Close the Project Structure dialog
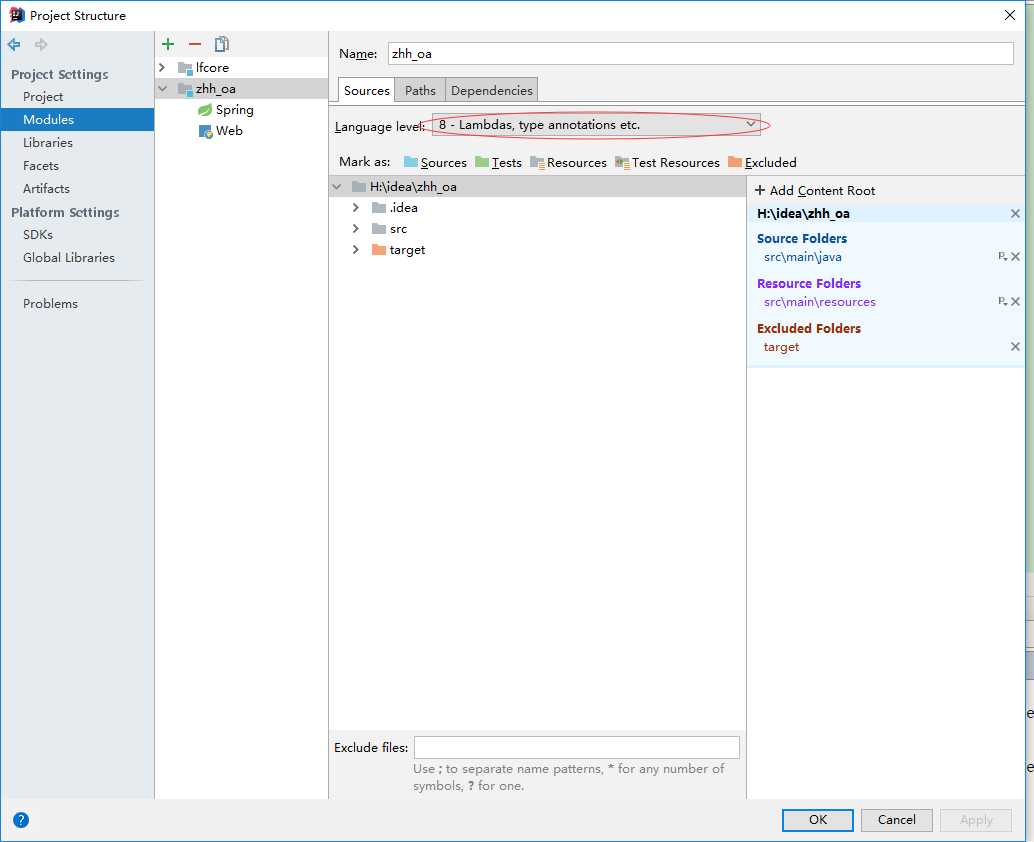1034x842 pixels. pos(1010,15)
